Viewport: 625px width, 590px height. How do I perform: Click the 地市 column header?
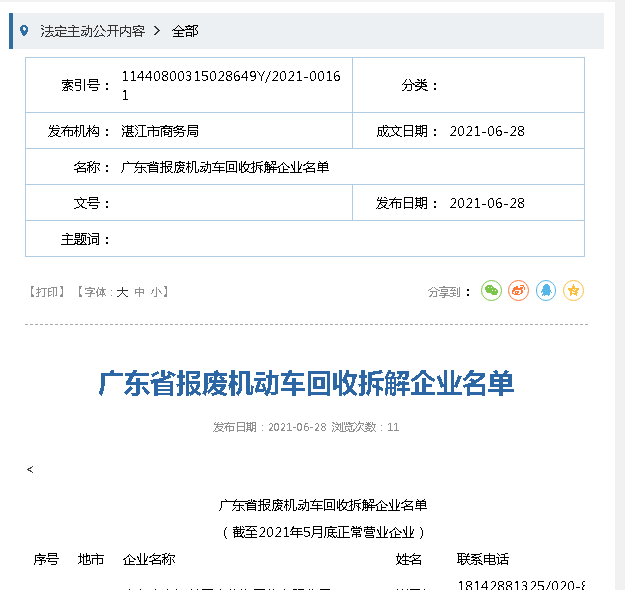click(x=91, y=559)
